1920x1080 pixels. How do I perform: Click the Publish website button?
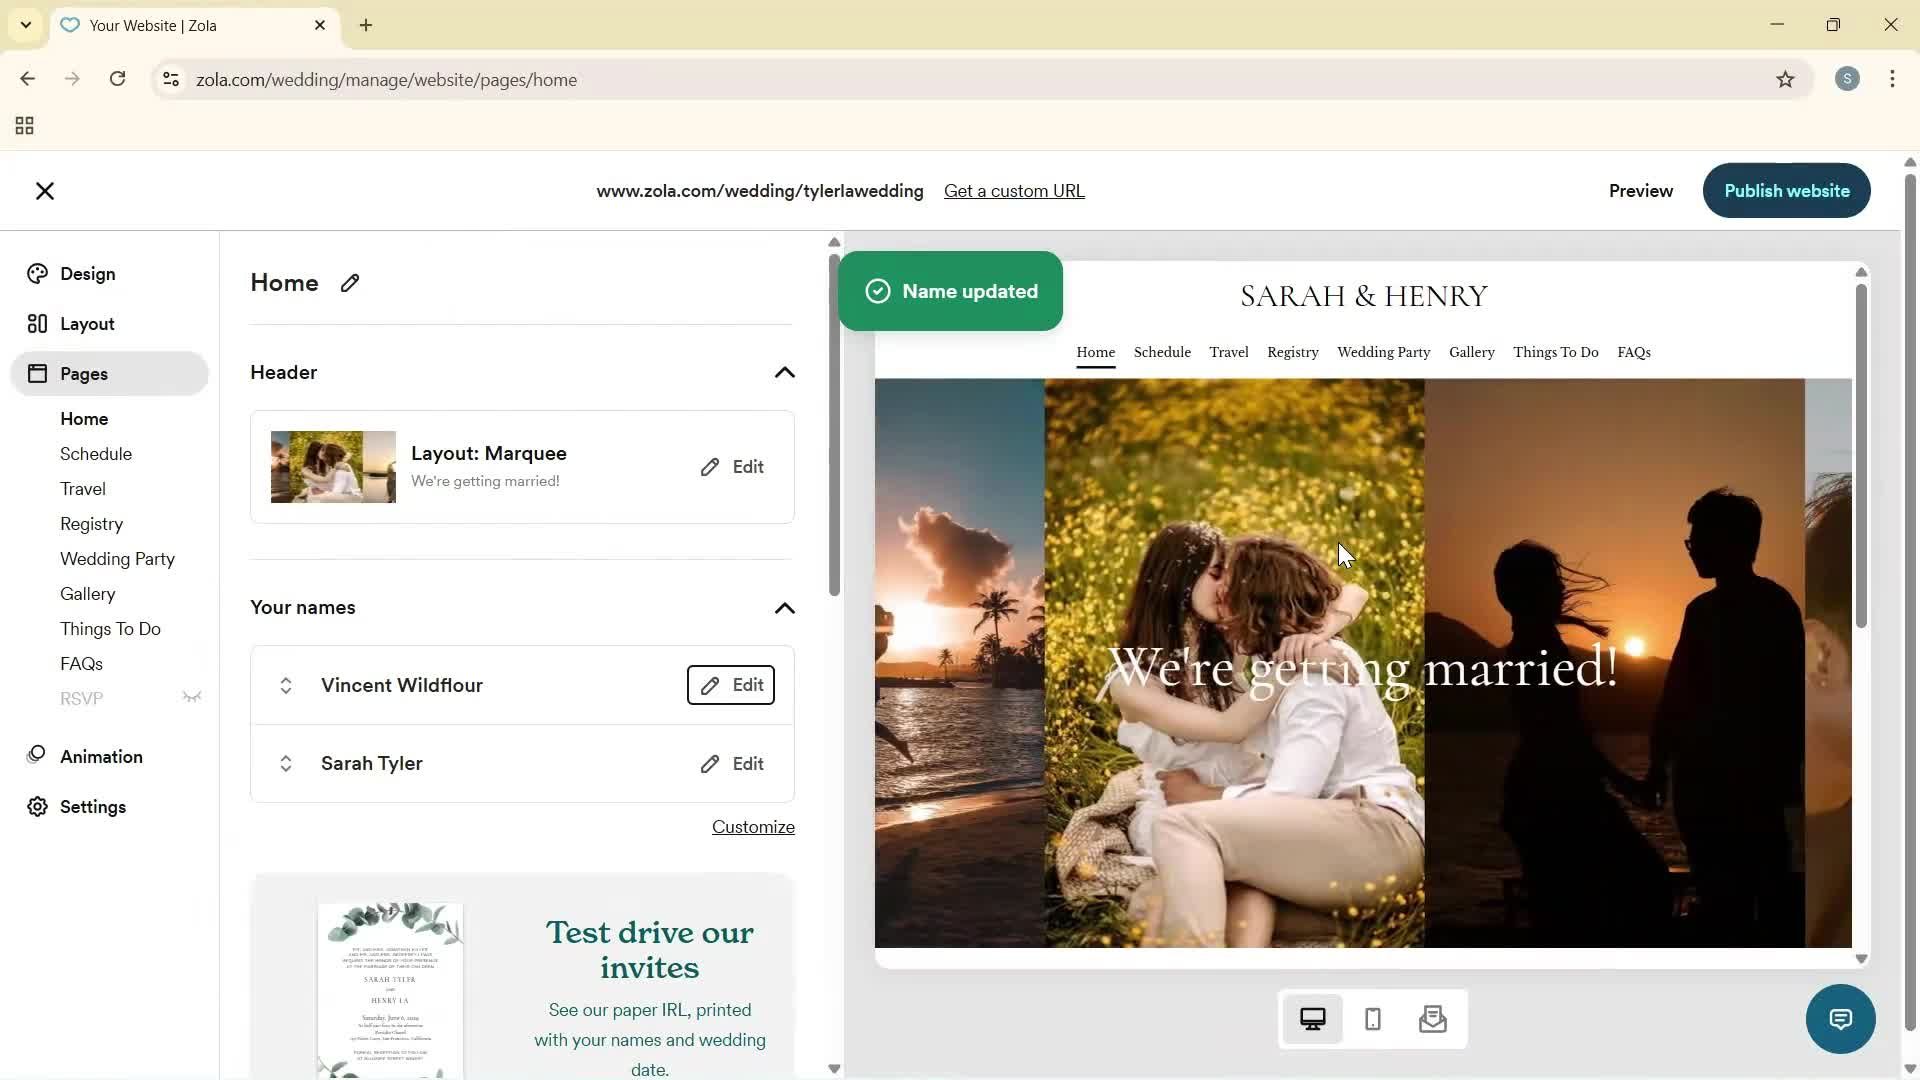1786,190
